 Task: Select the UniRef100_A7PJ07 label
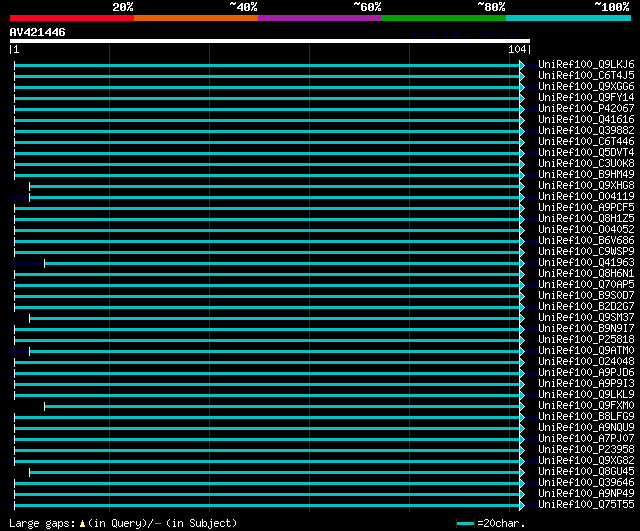[586, 439]
